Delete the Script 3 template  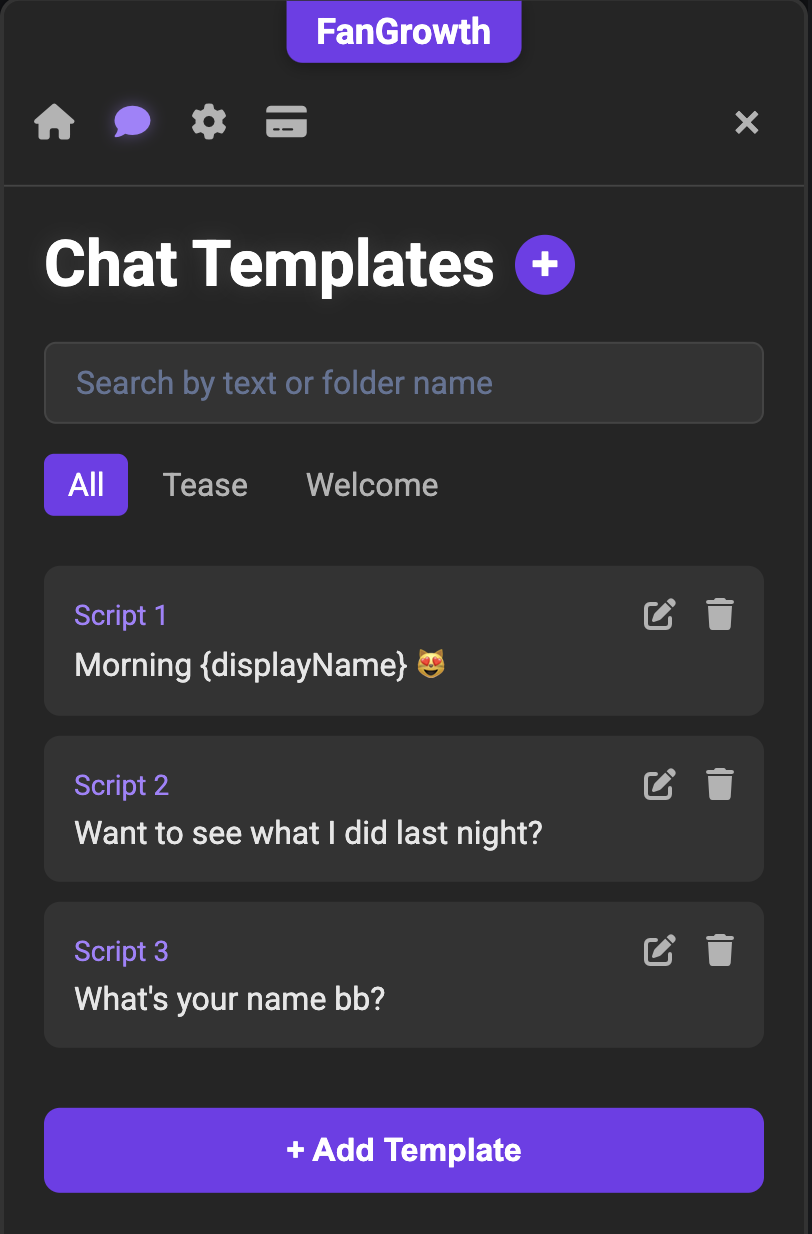click(720, 950)
